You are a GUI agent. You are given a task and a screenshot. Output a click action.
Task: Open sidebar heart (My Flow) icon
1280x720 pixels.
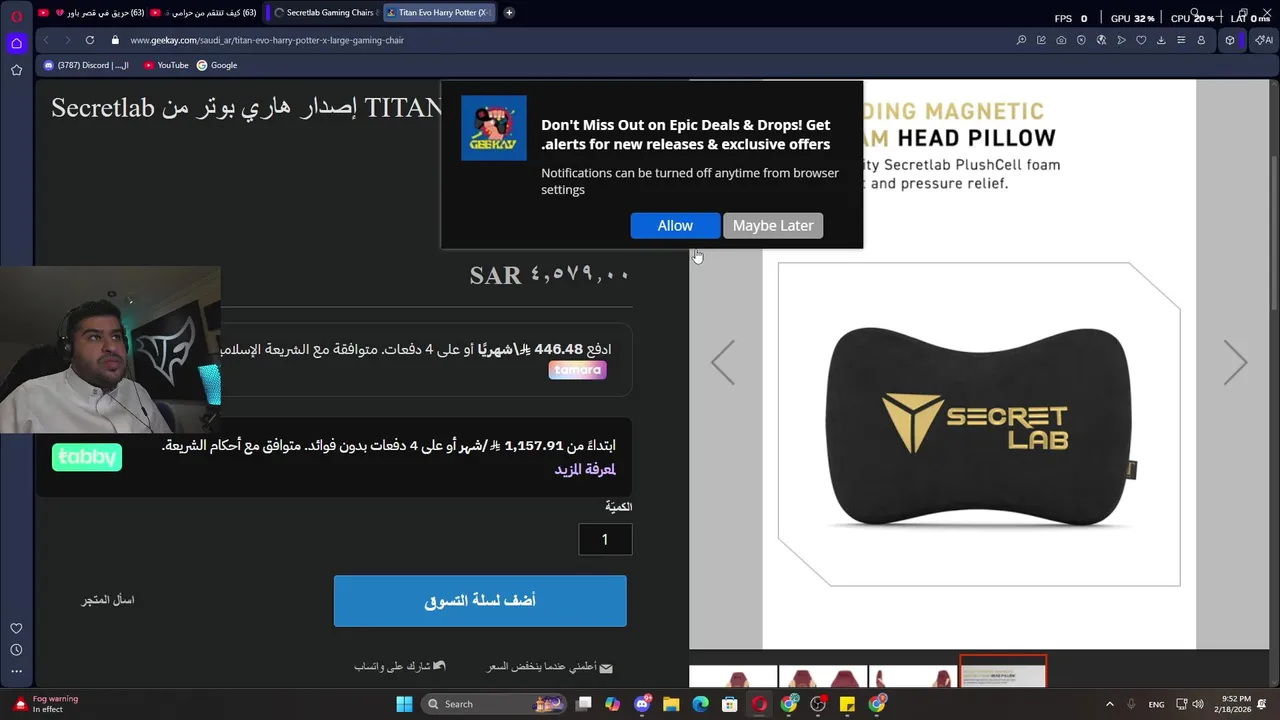point(16,628)
